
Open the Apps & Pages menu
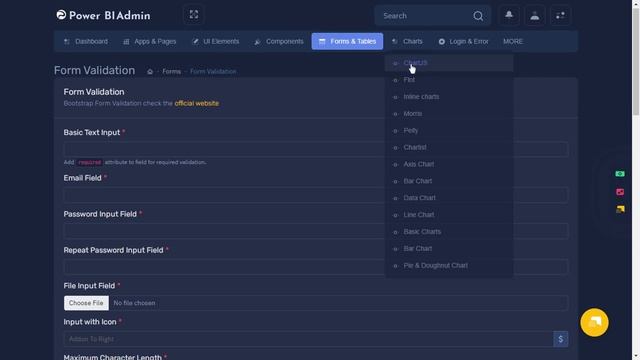150,41
